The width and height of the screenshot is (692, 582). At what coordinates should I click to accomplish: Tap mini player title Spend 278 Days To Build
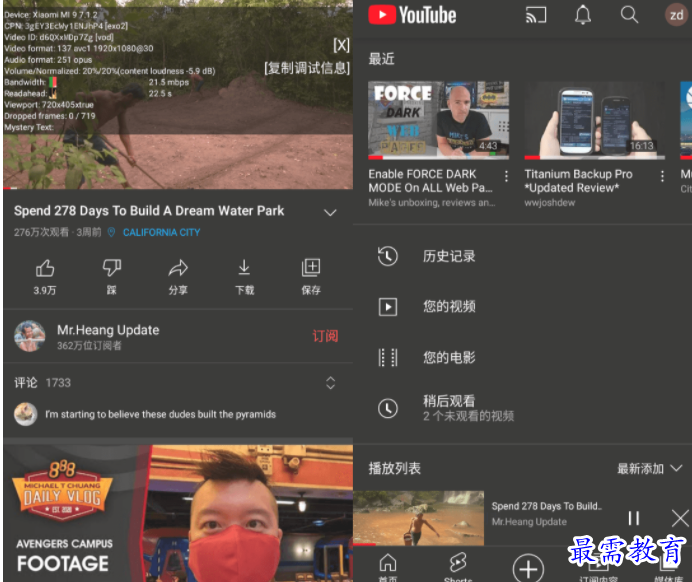[x=547, y=506]
